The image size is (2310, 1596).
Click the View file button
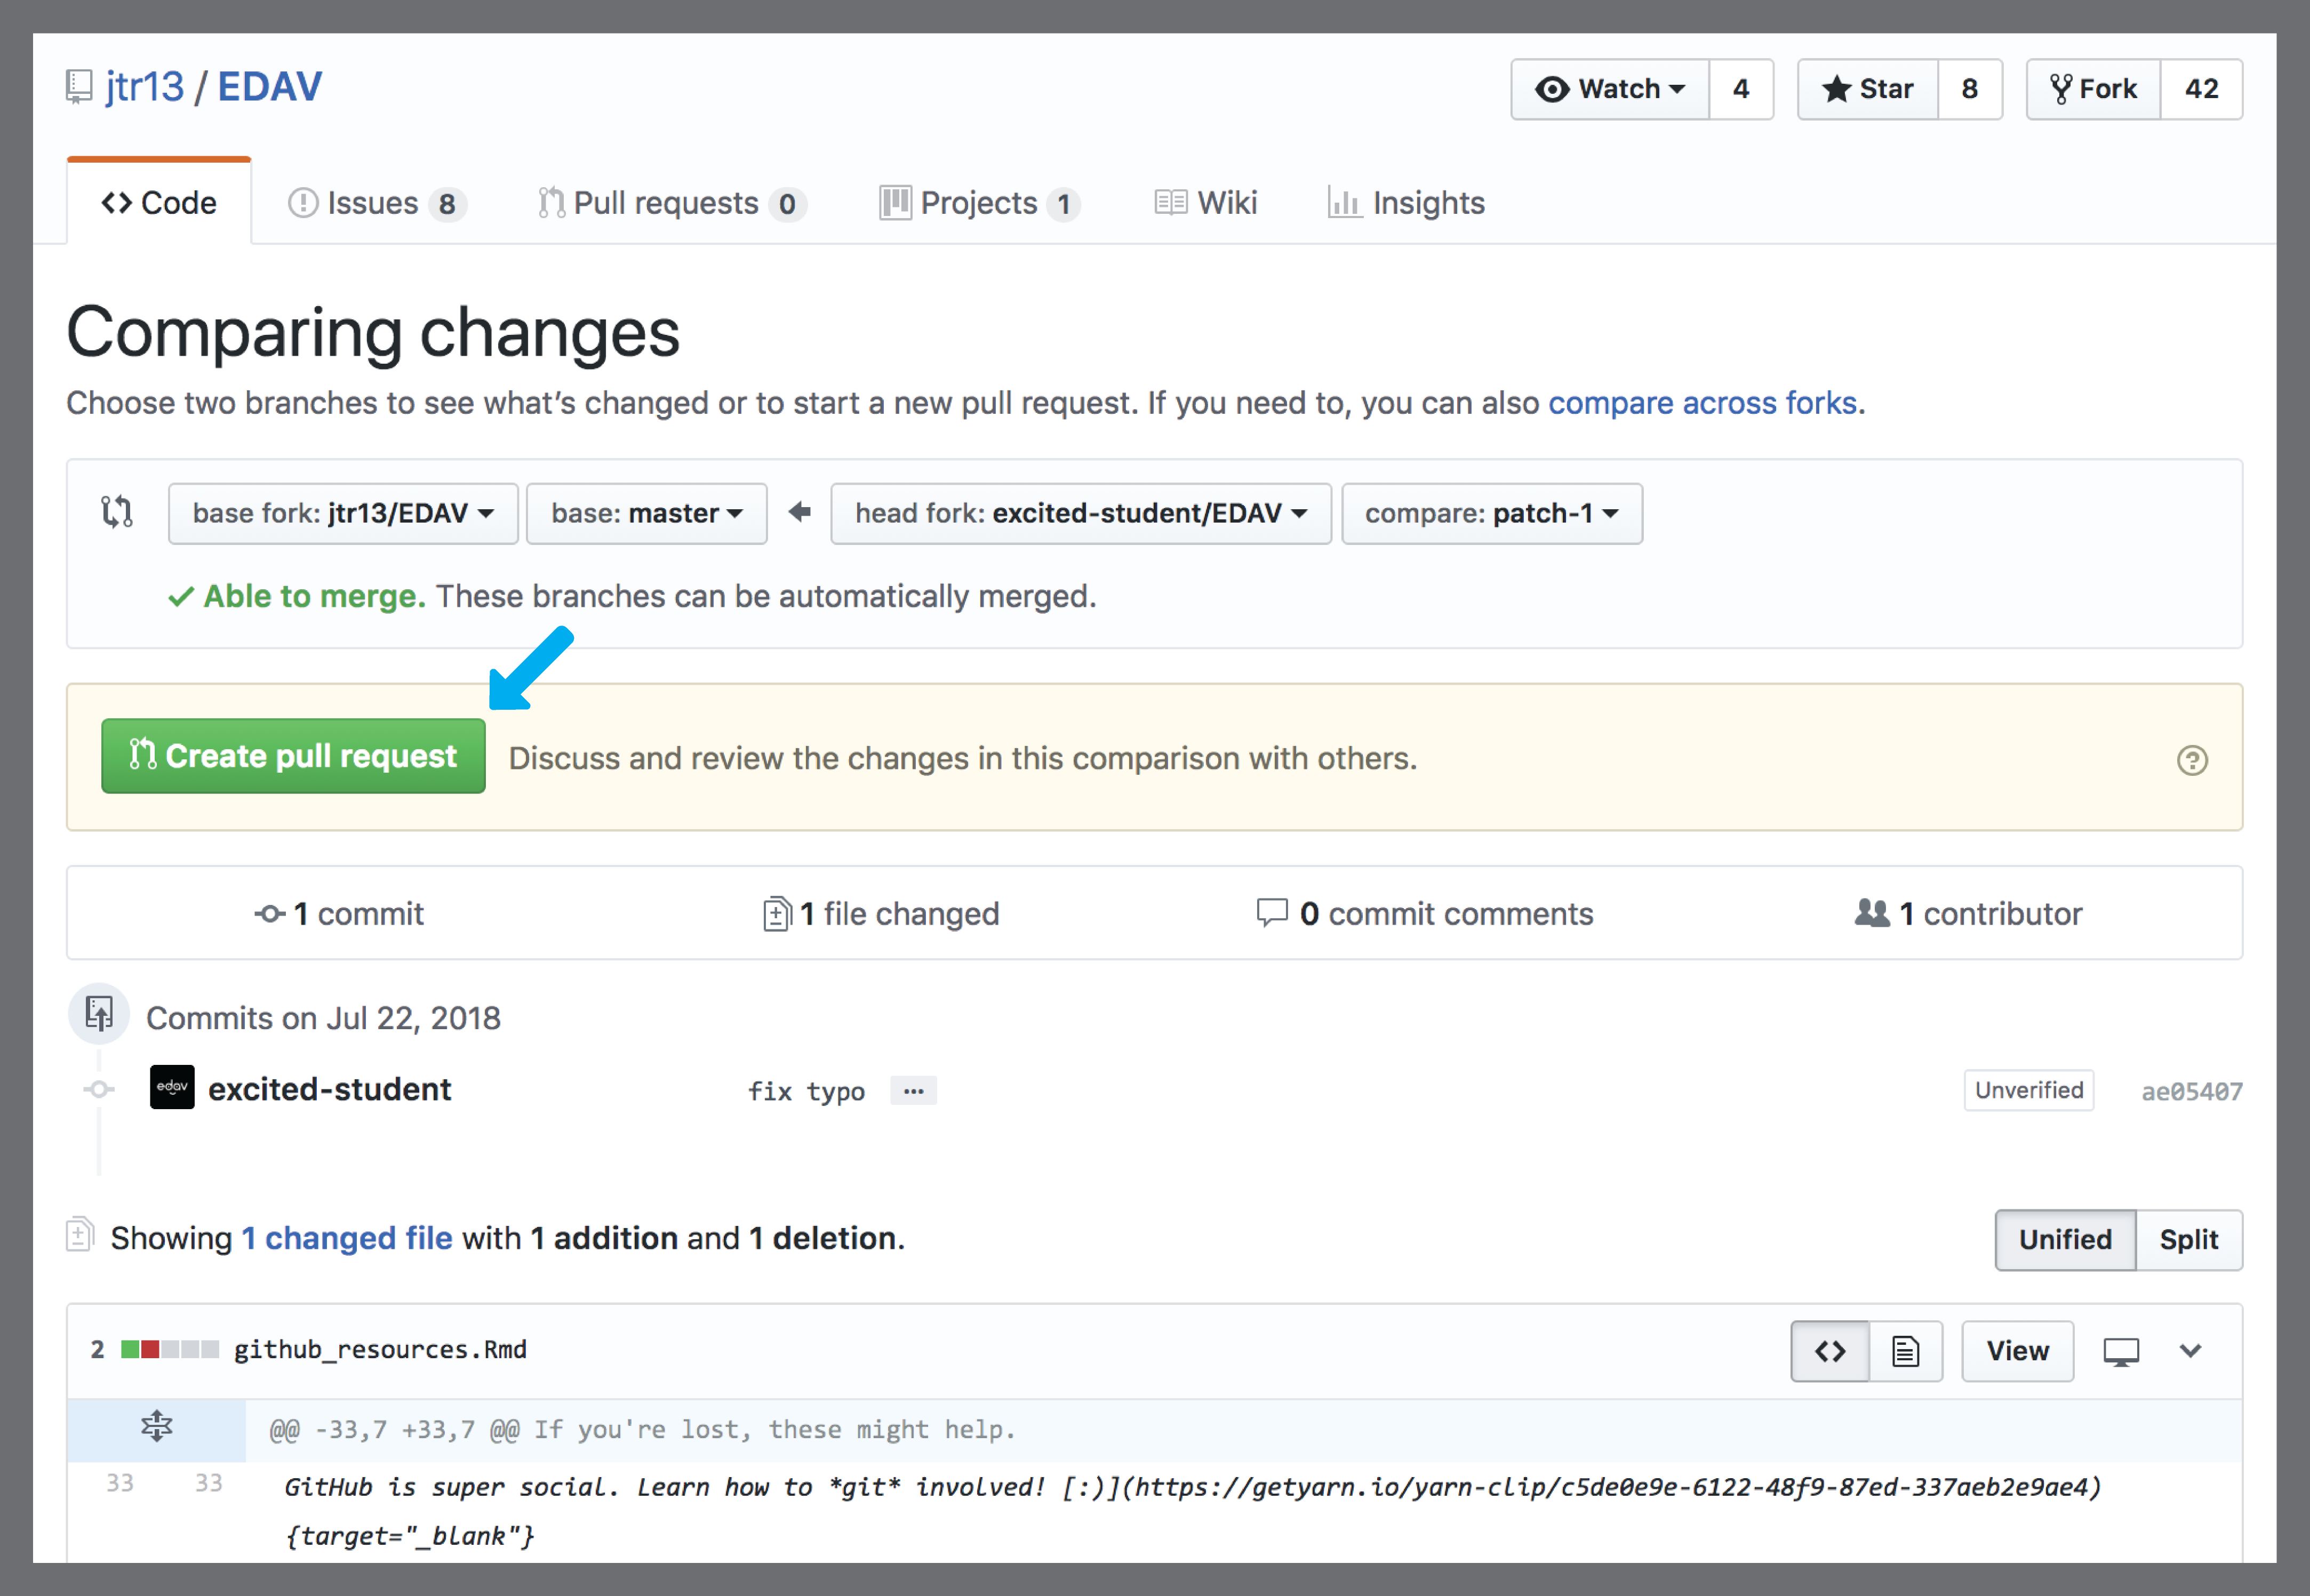[2018, 1352]
